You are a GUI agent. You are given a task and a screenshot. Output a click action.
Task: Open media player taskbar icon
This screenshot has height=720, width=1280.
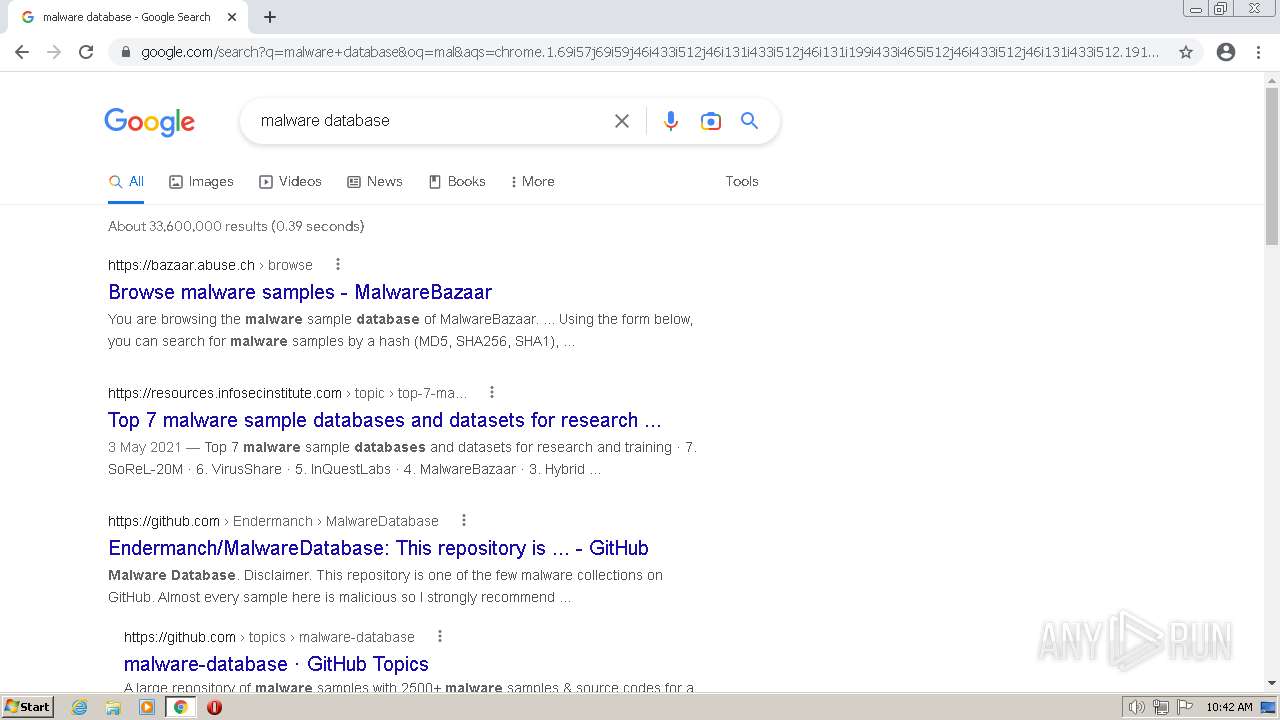(147, 707)
